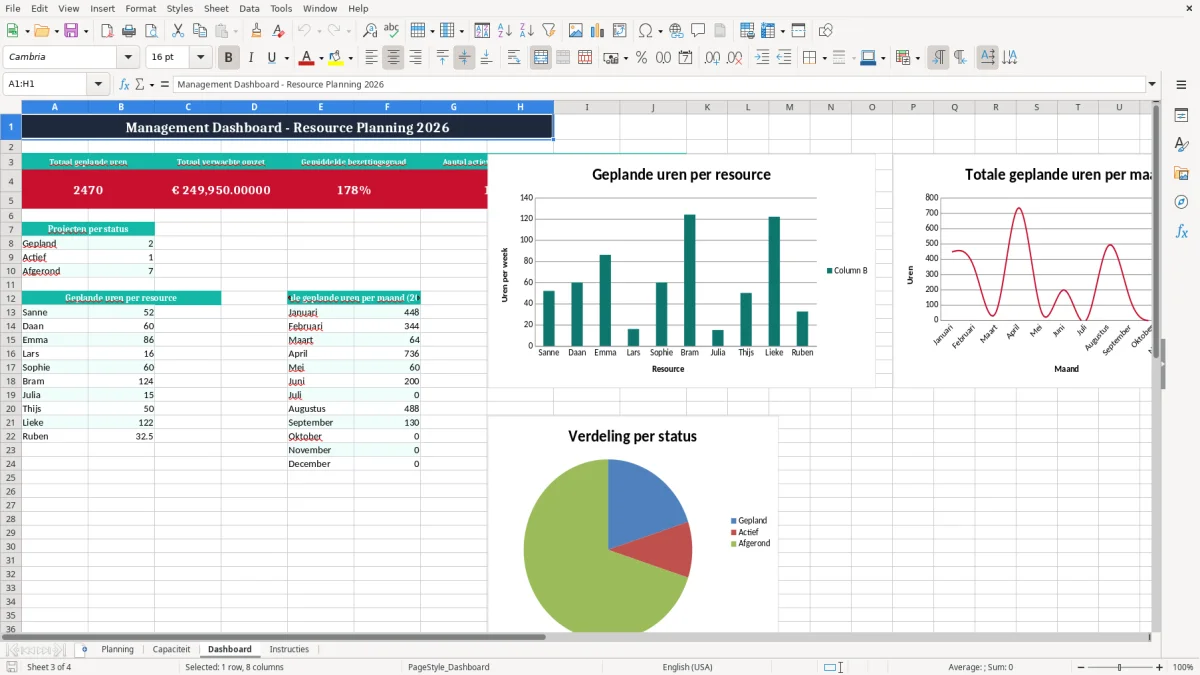Apply yellow background color
1200x675 pixels.
point(337,58)
